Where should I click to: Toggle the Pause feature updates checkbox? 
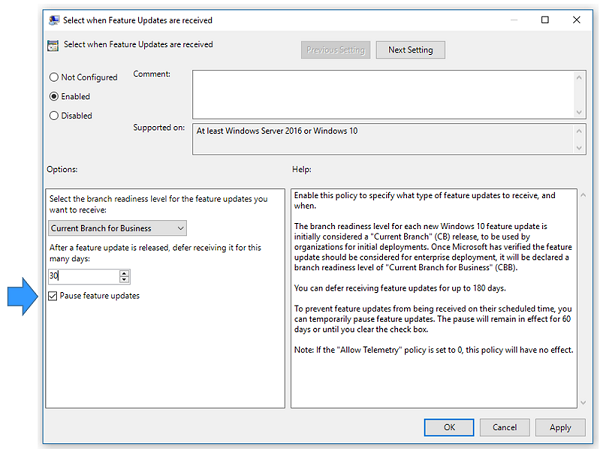54,296
